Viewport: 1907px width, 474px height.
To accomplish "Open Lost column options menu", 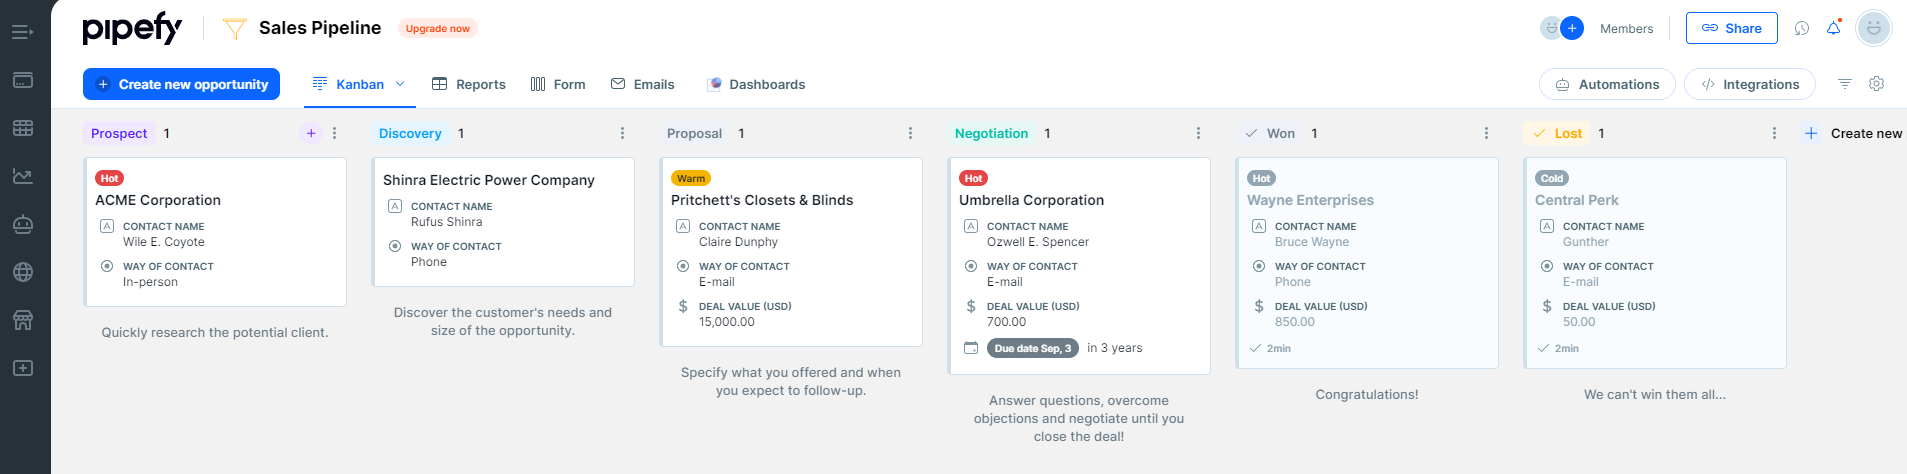I will [1775, 133].
